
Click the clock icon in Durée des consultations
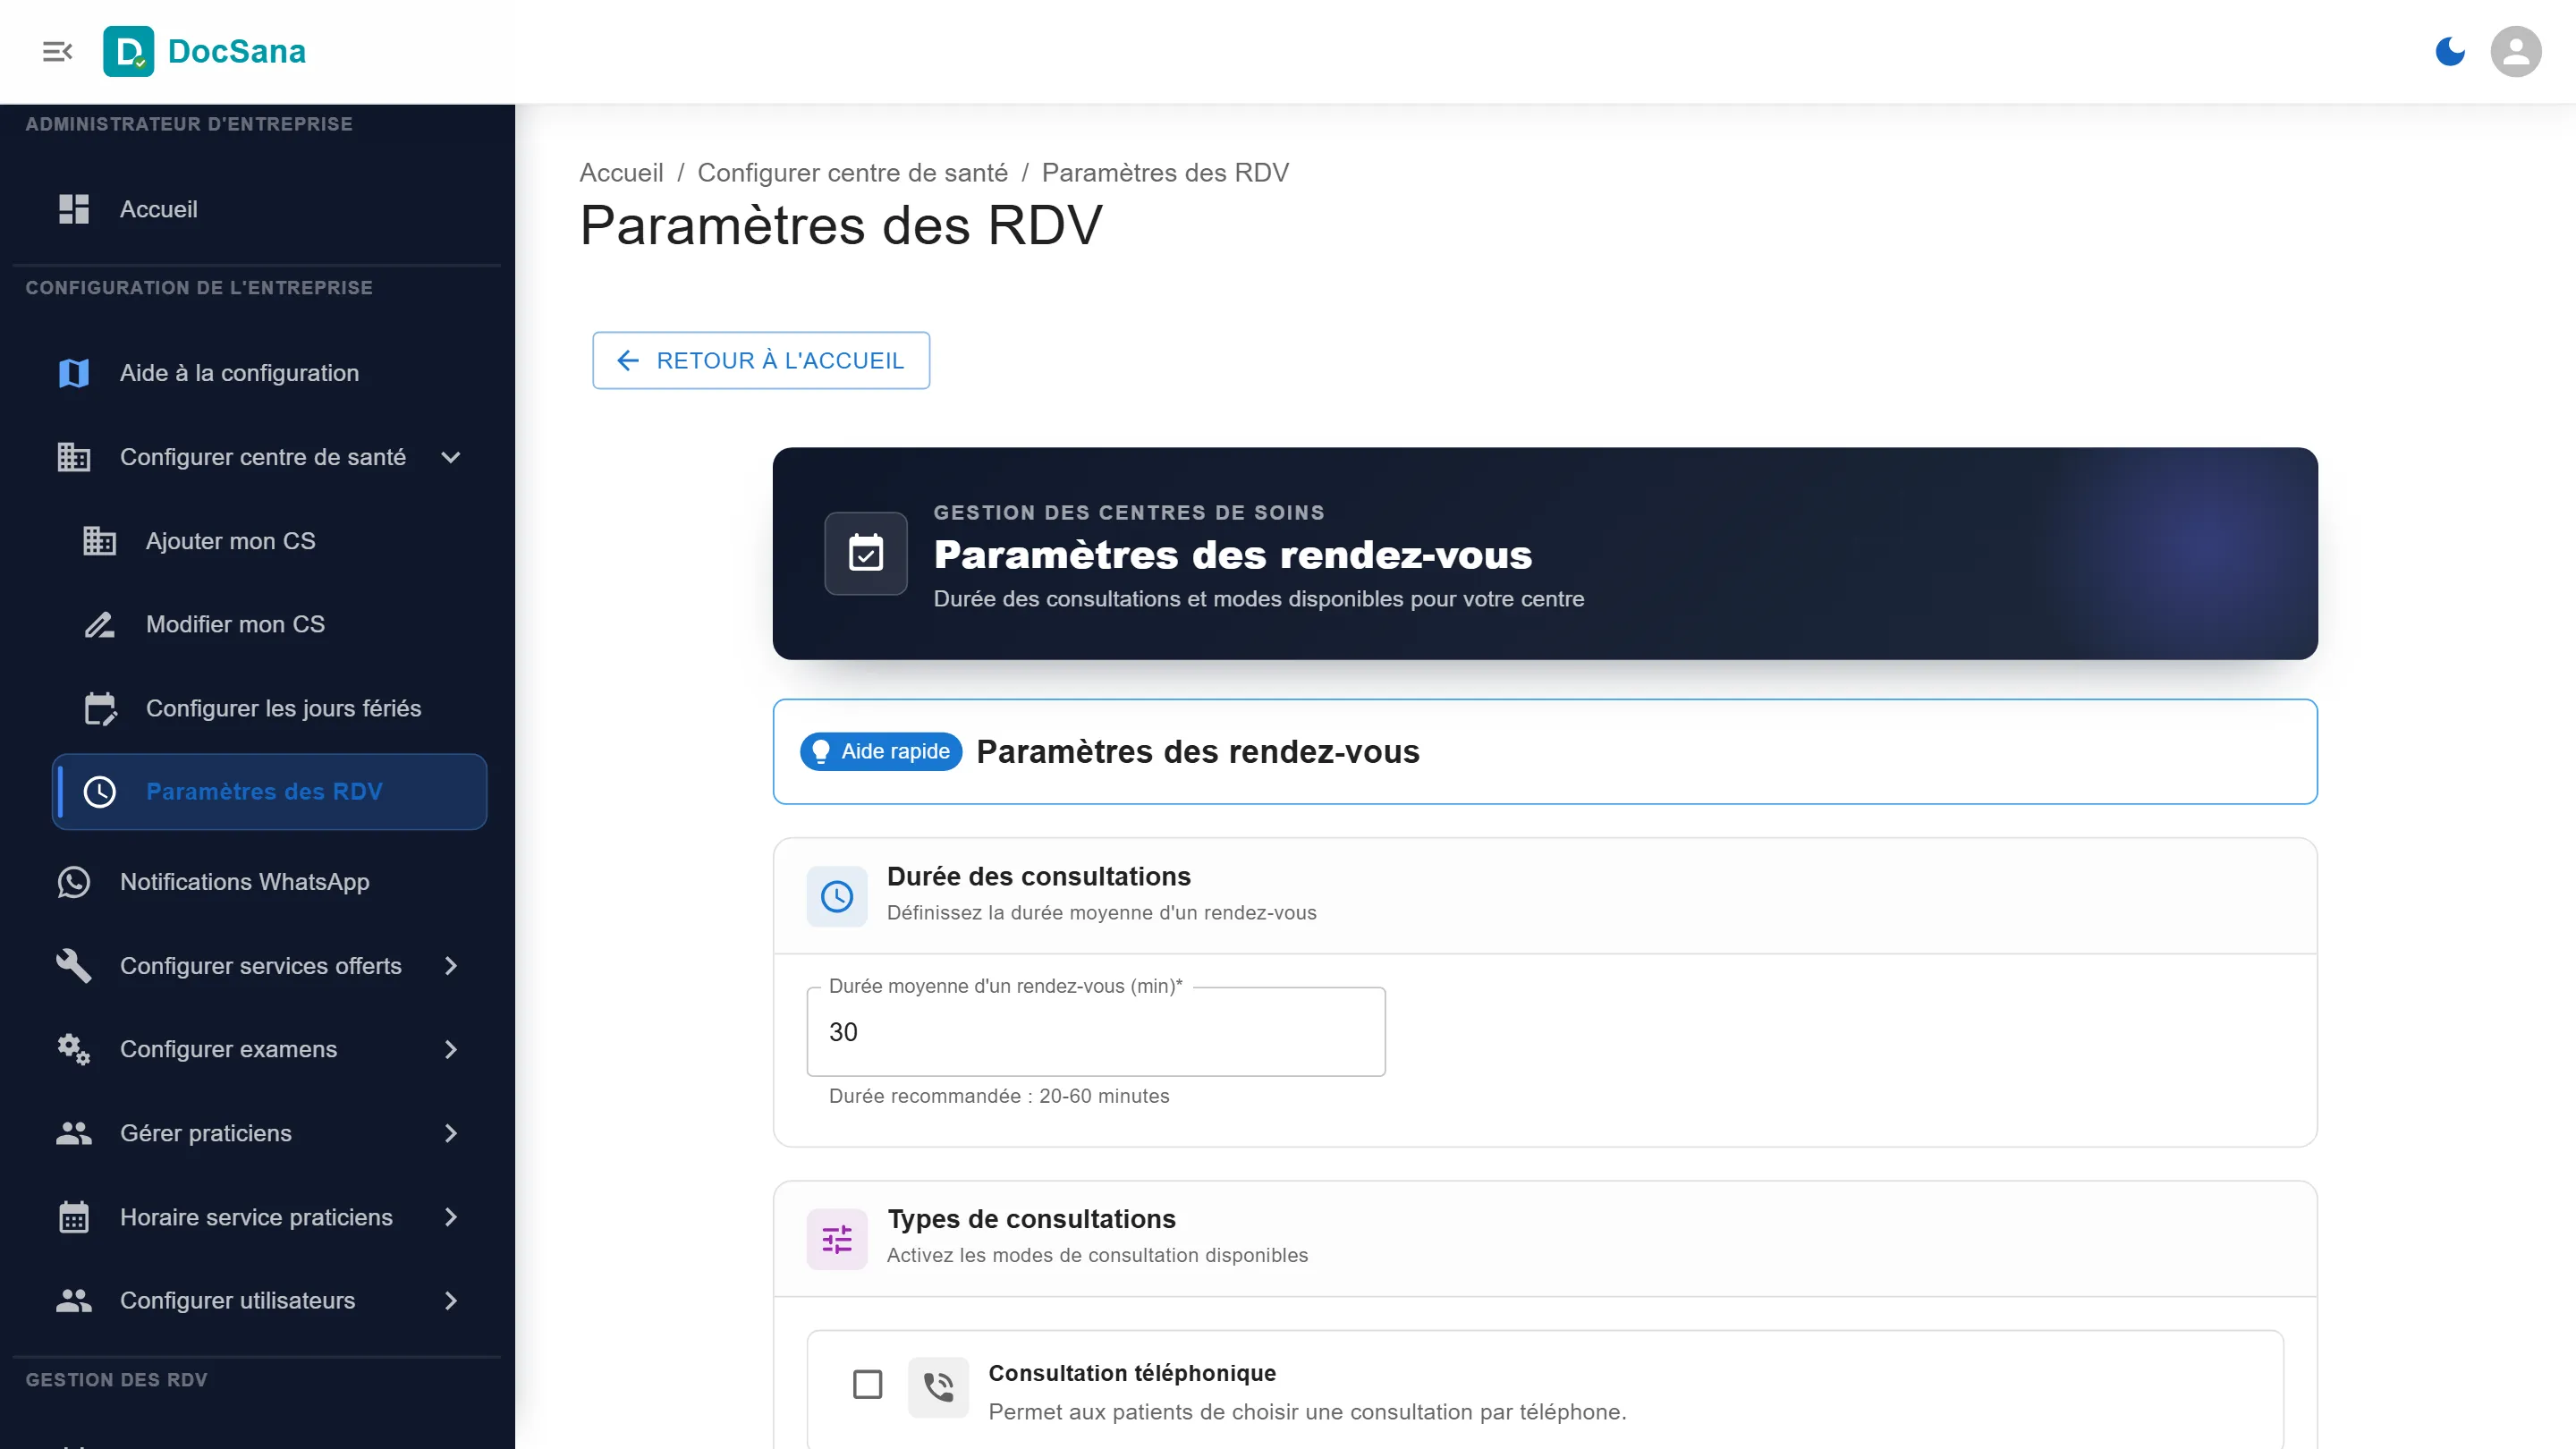(837, 896)
